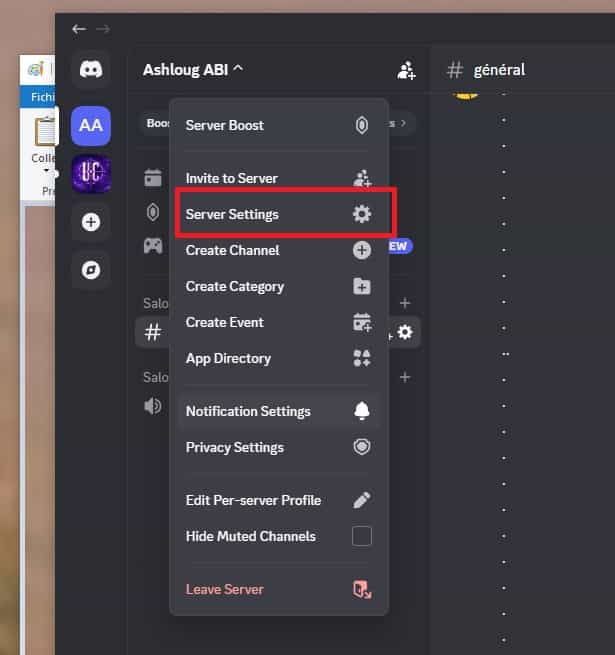Open the purple UC server icon

91,173
